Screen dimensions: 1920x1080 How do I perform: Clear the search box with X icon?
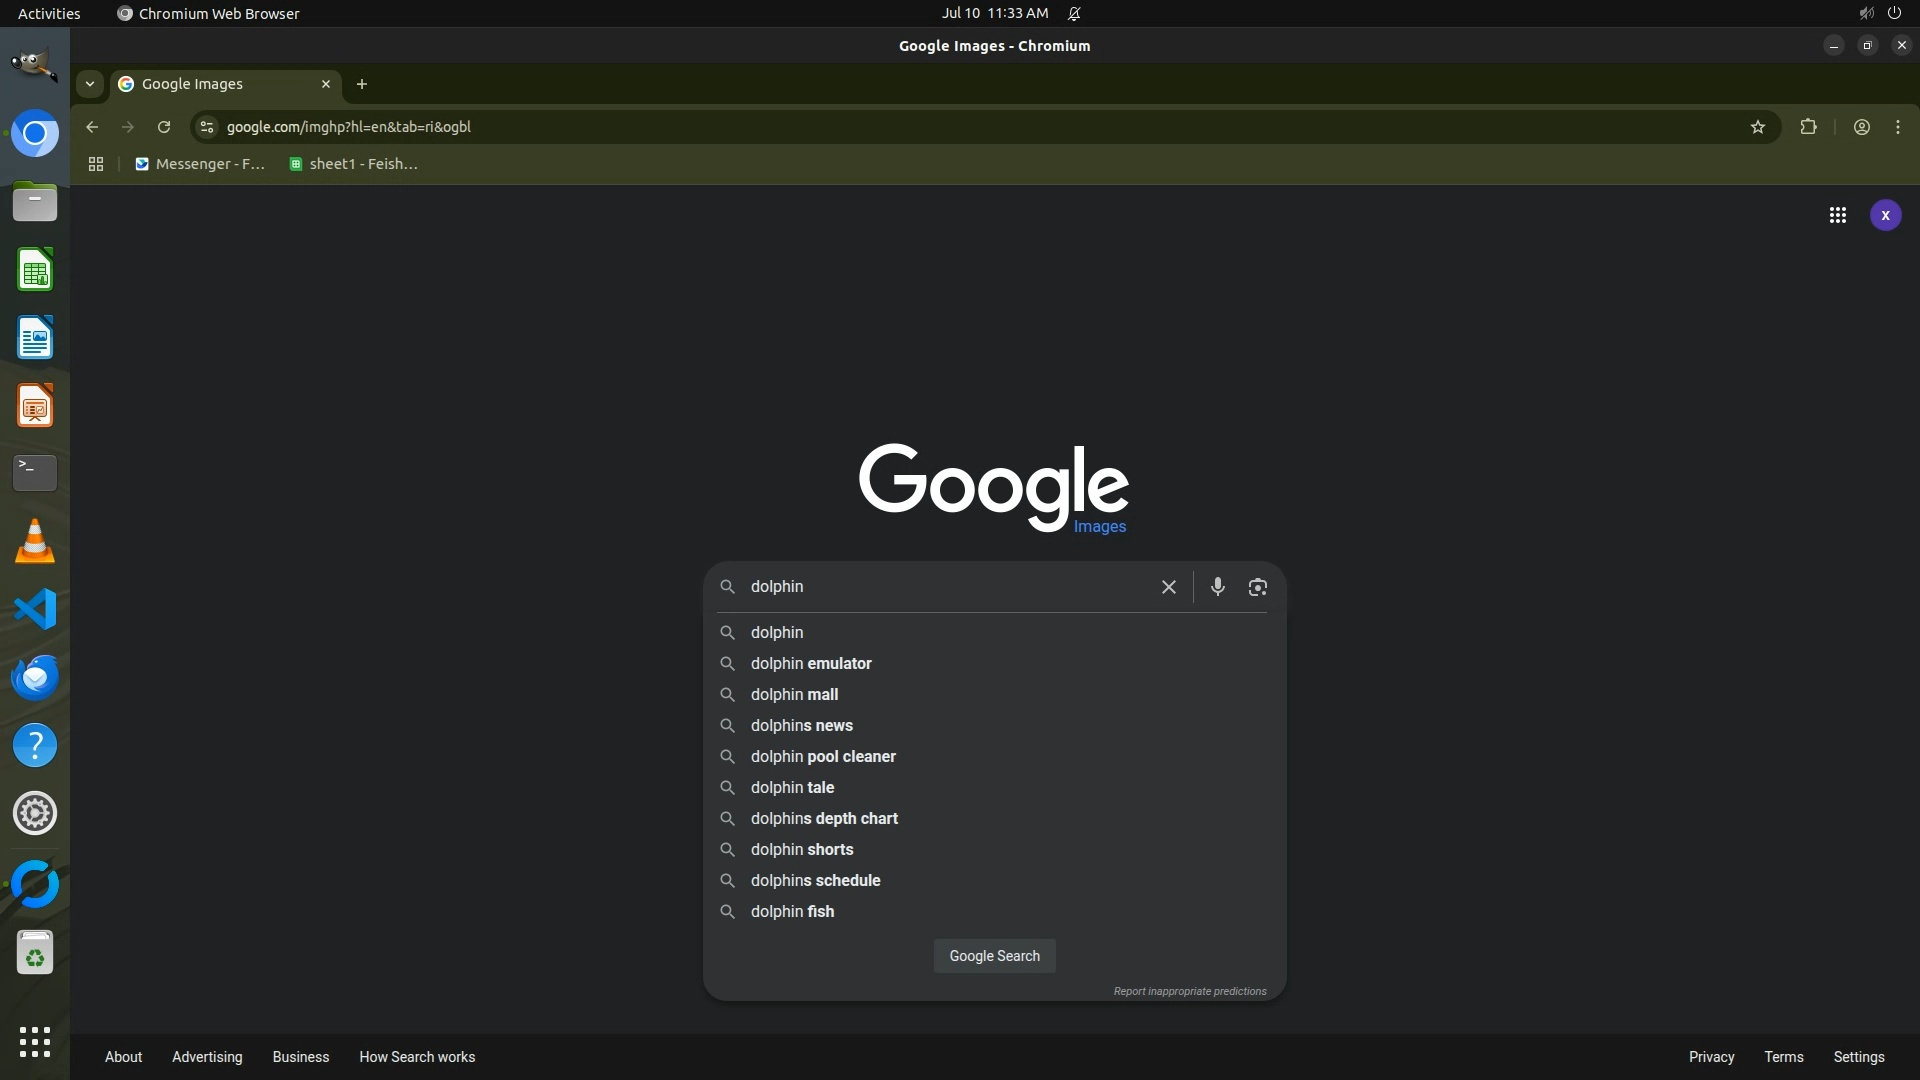tap(1168, 587)
